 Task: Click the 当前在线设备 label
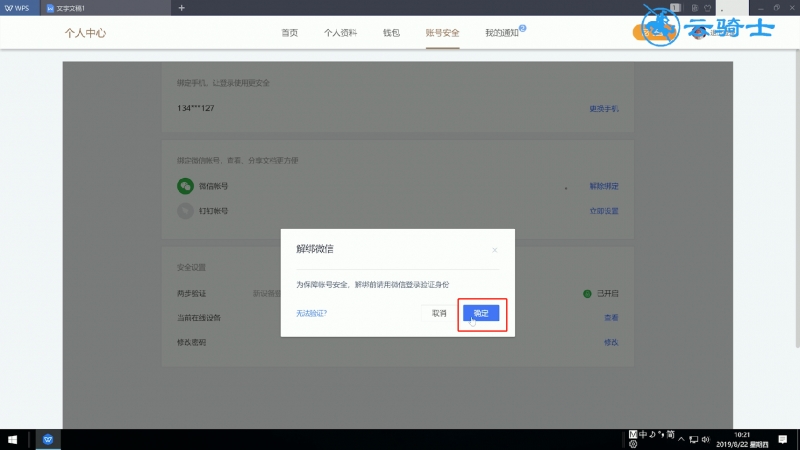coord(198,318)
